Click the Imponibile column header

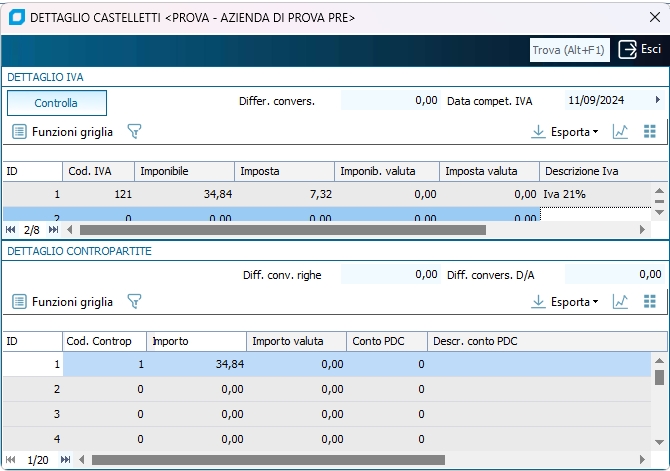185,171
